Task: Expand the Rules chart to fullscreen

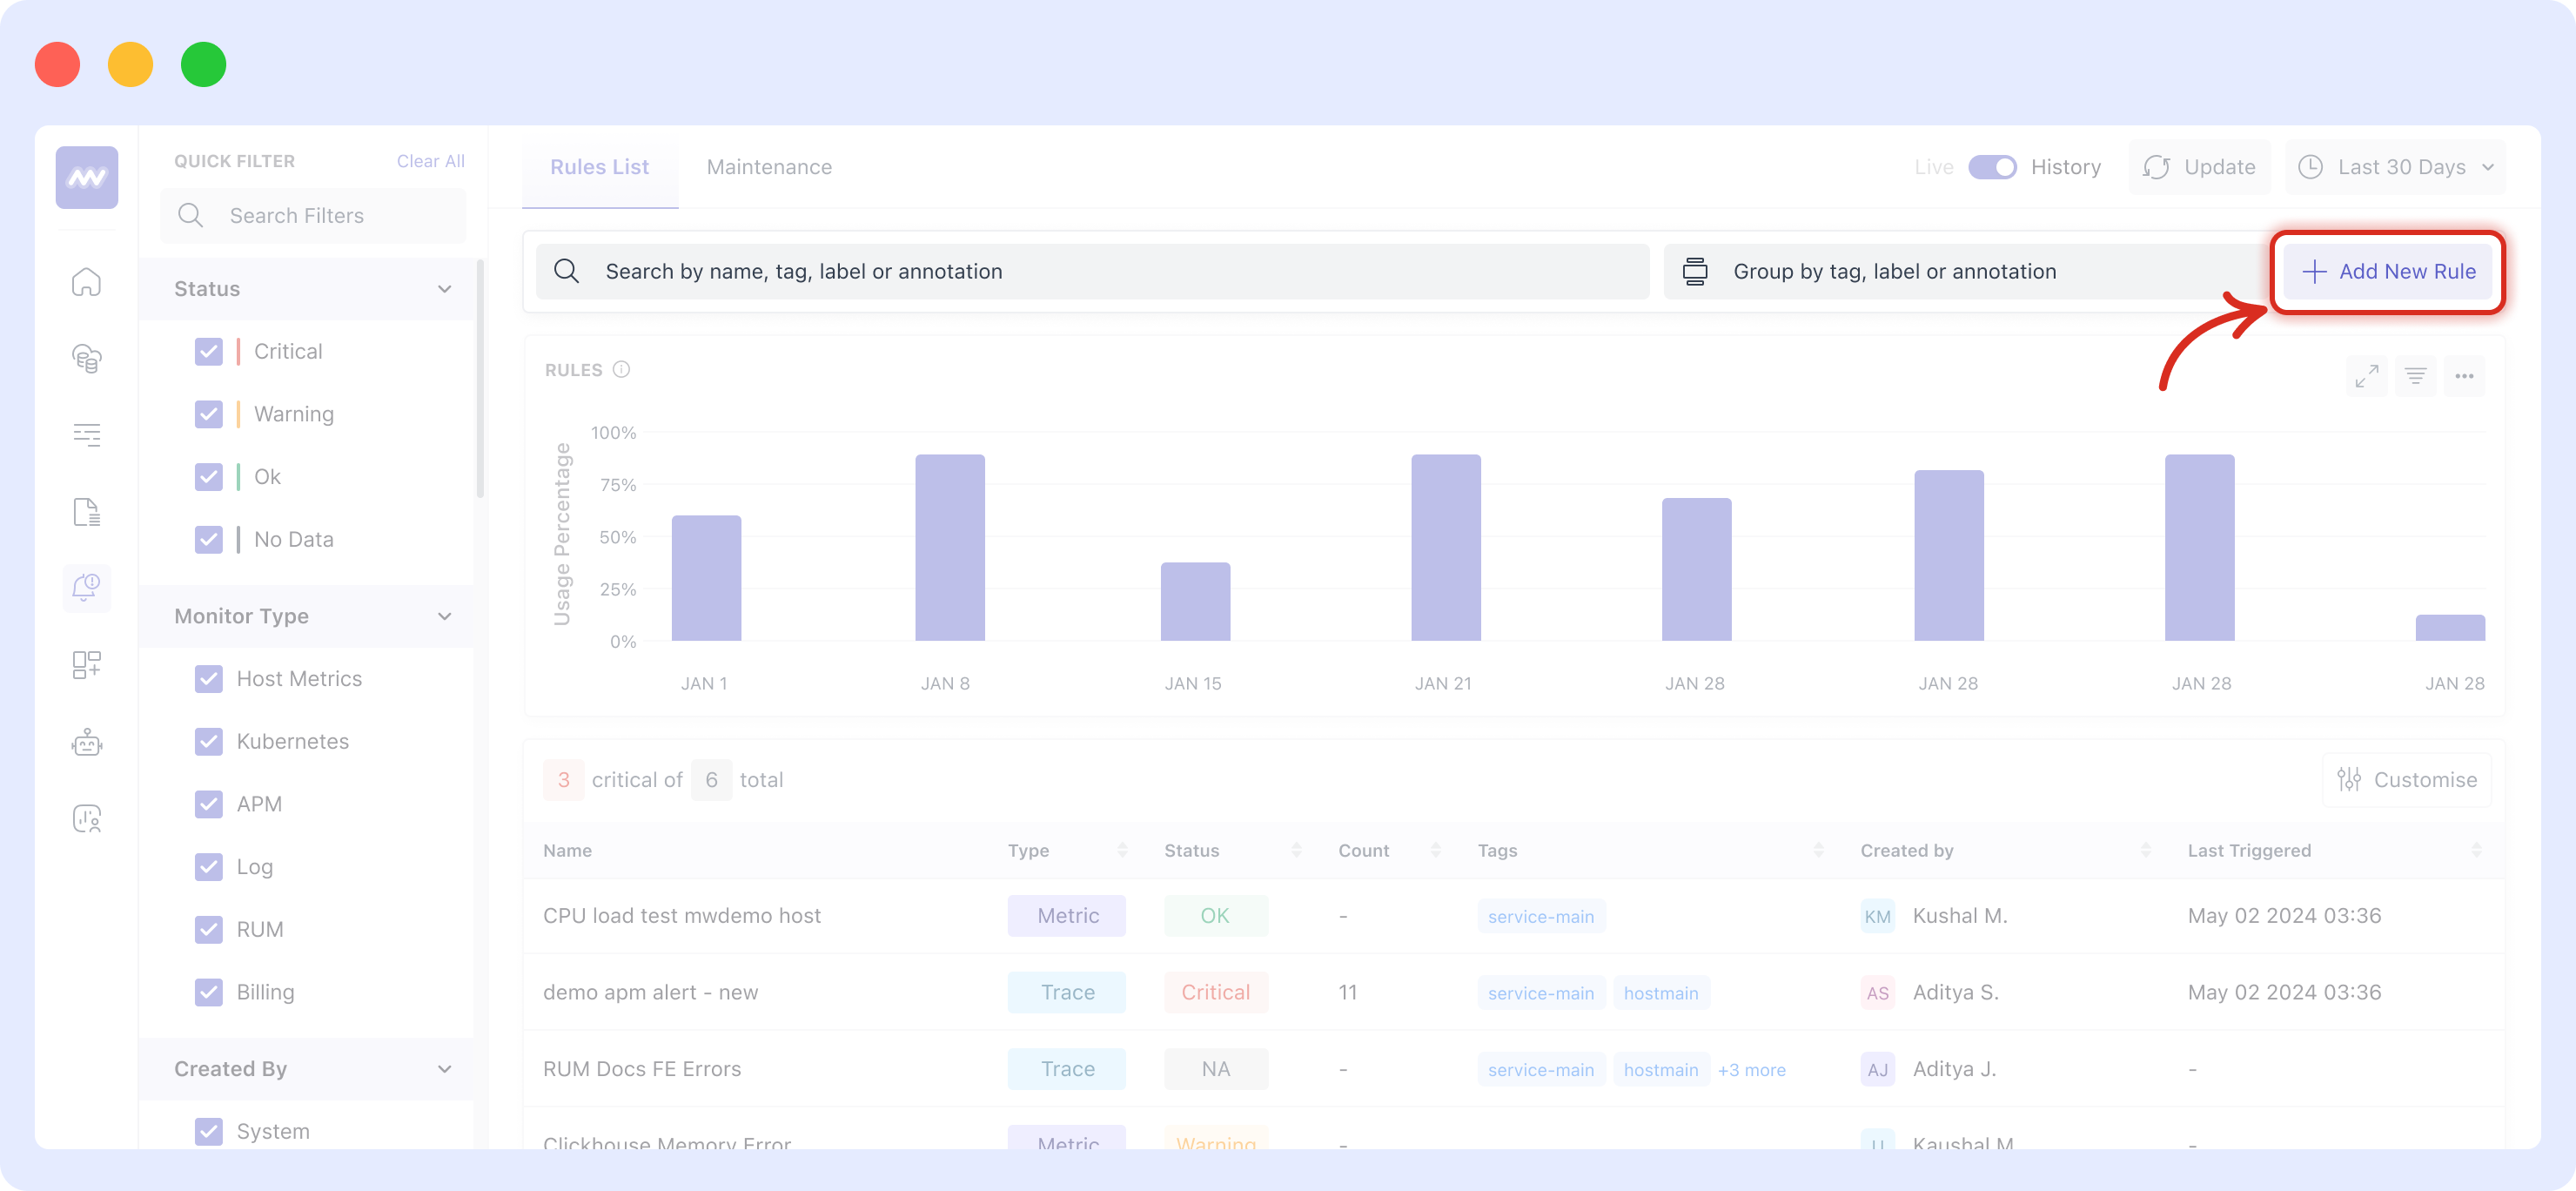Action: (x=2366, y=376)
